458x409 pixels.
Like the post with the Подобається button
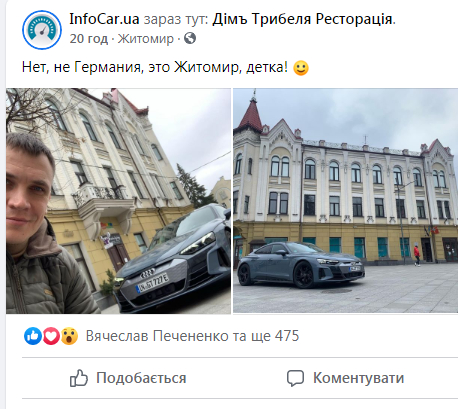point(128,378)
